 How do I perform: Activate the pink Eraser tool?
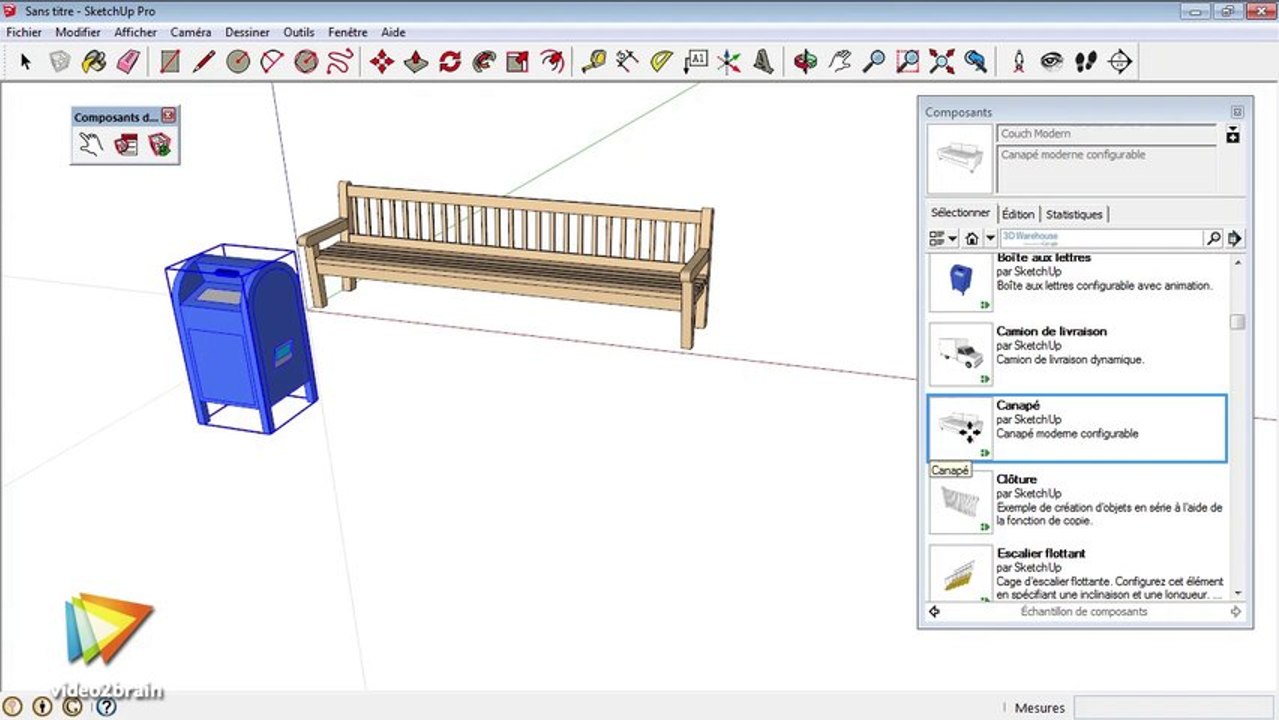pos(128,62)
